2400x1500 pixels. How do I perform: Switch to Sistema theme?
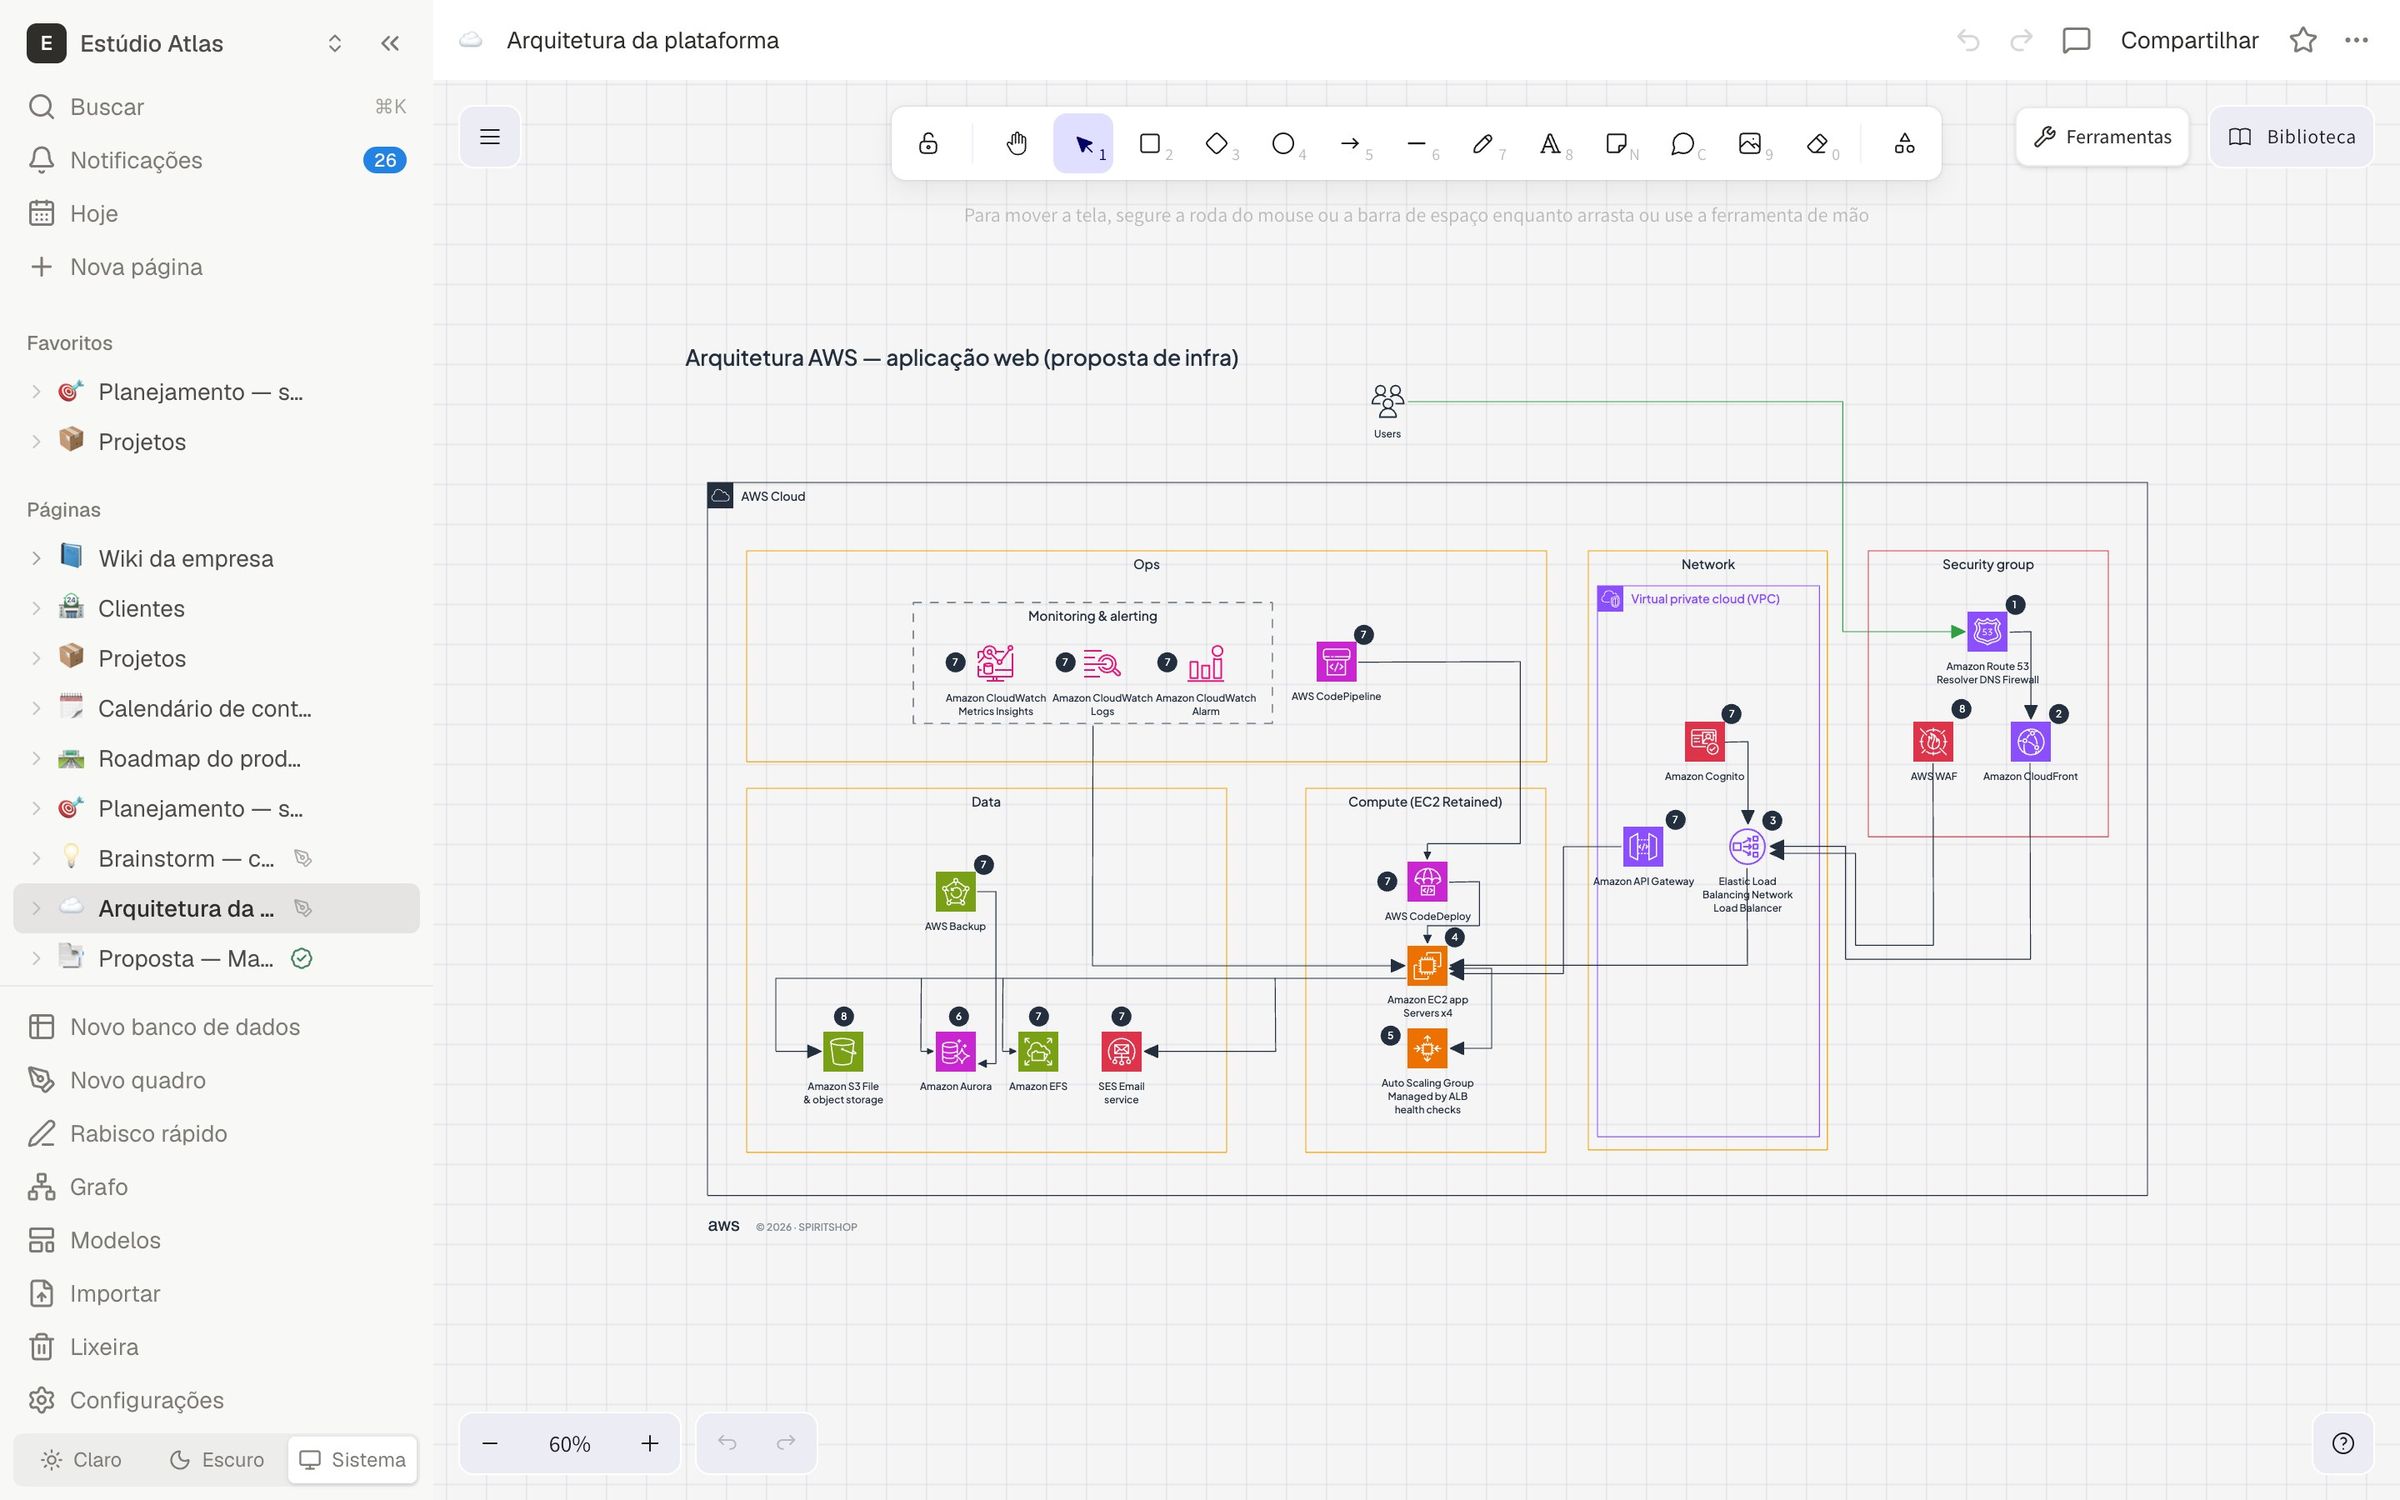click(x=353, y=1459)
